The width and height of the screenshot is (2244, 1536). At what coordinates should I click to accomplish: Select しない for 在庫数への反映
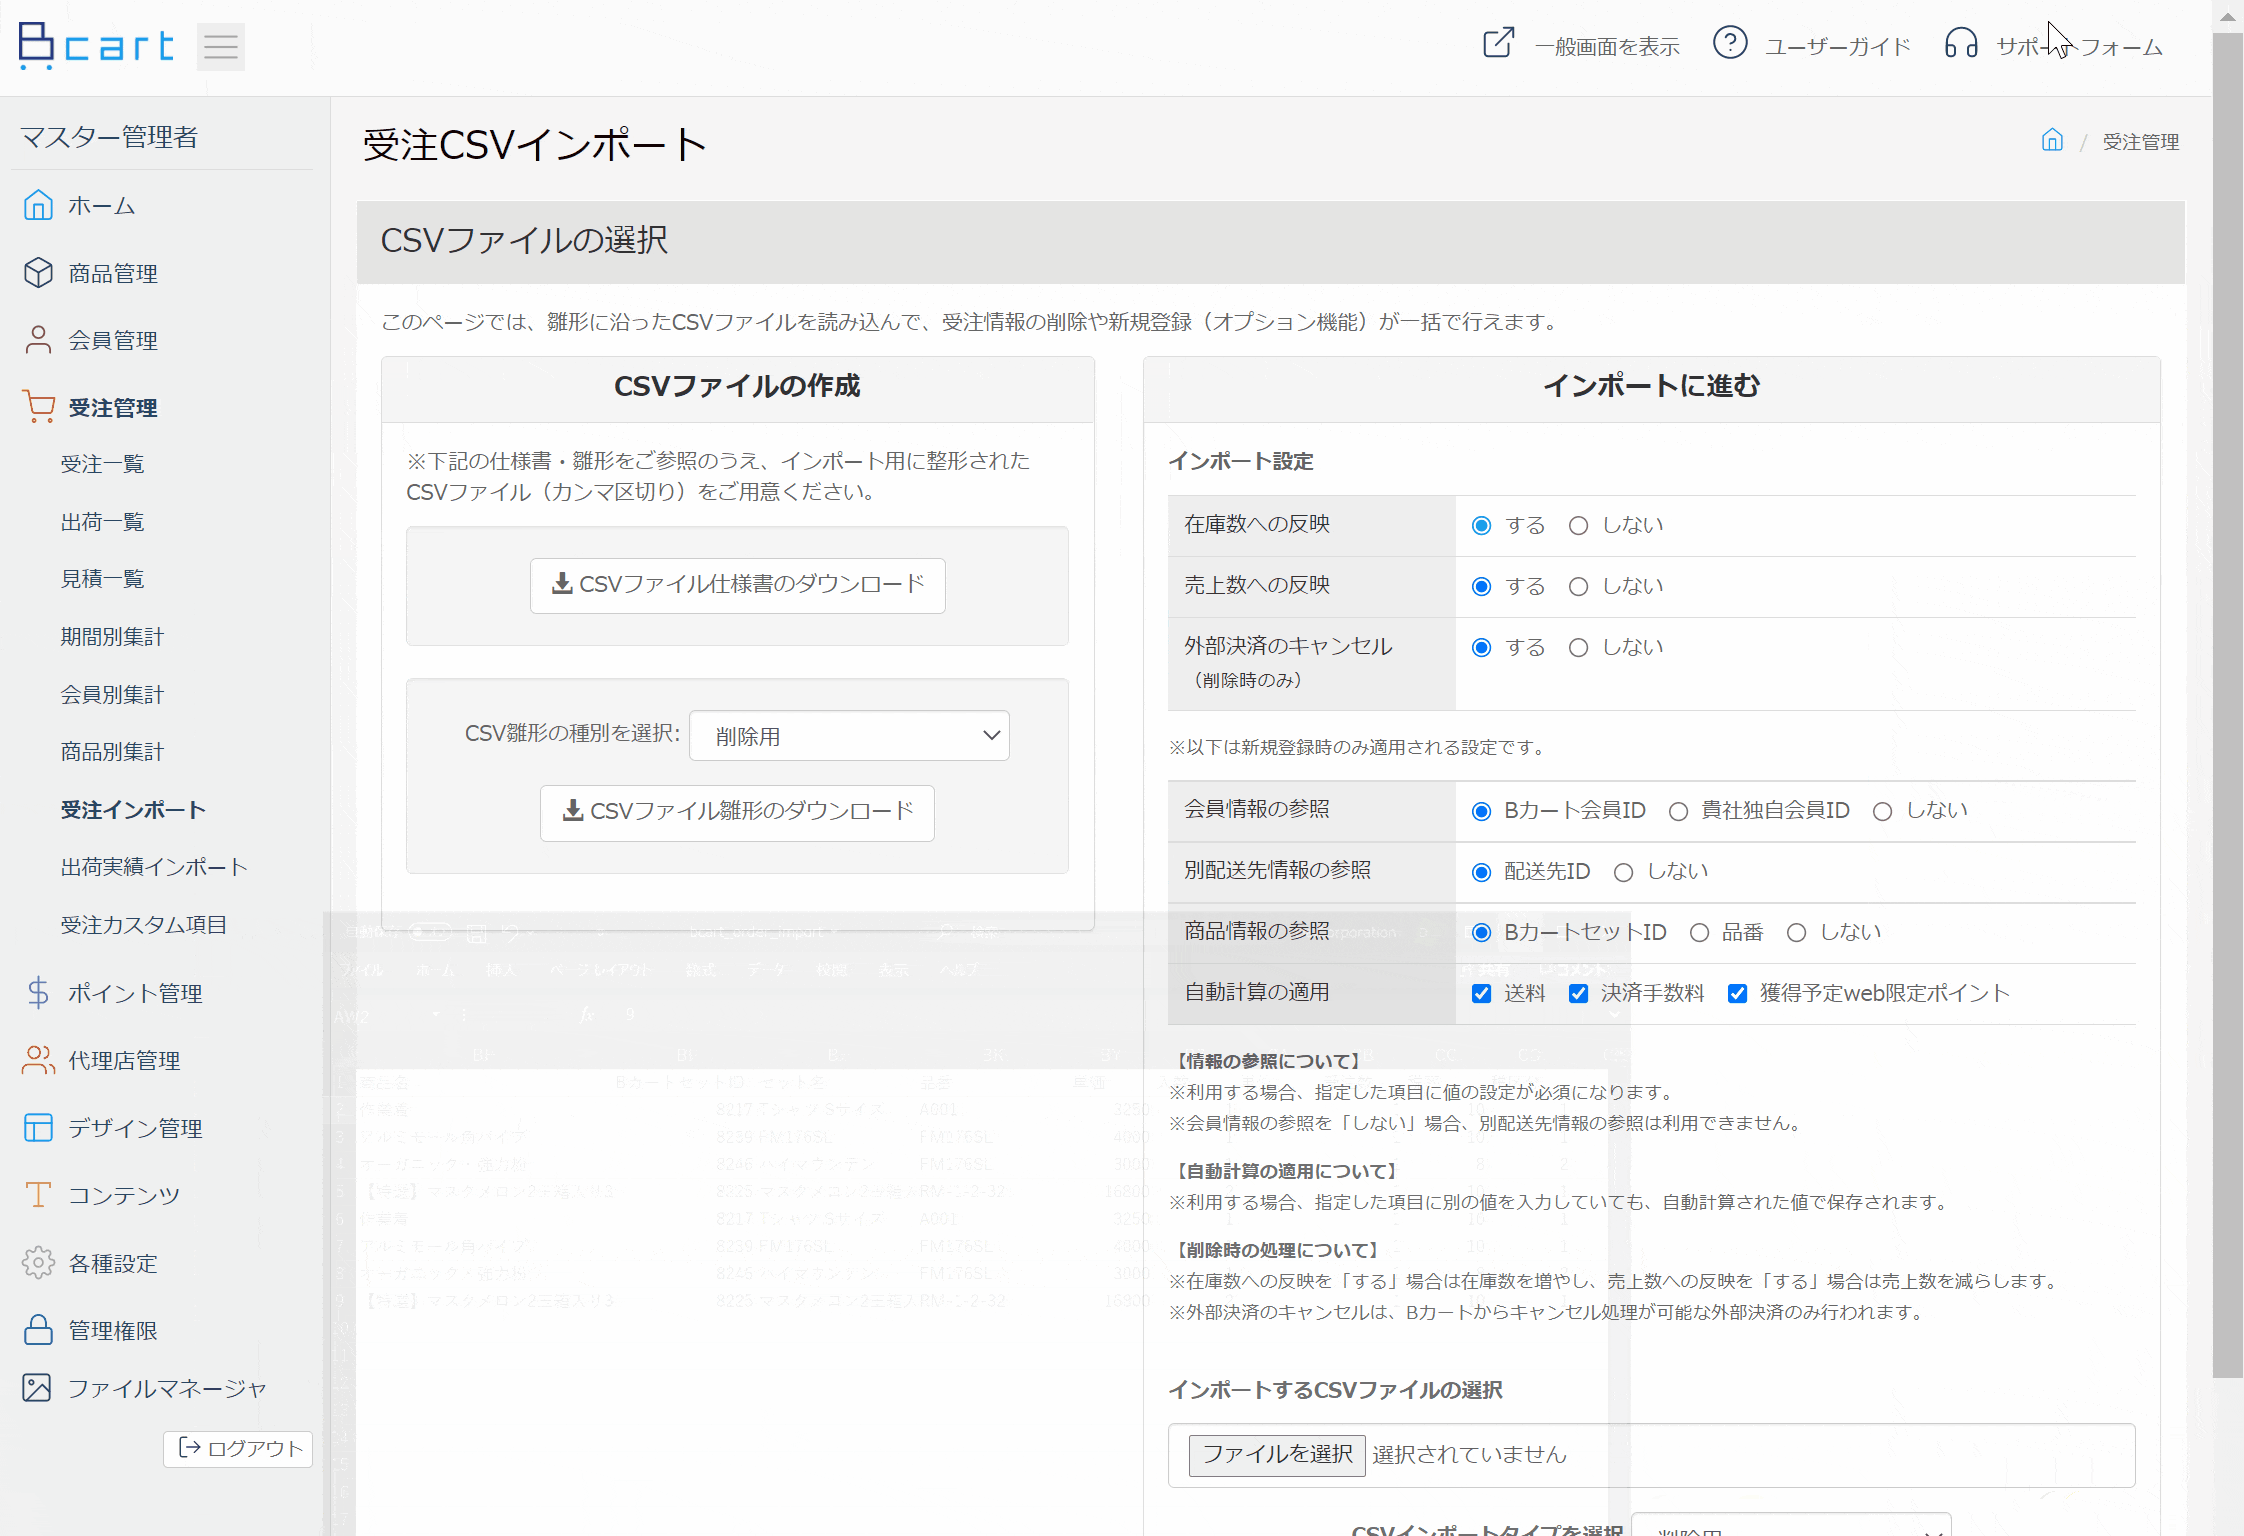[x=1578, y=526]
